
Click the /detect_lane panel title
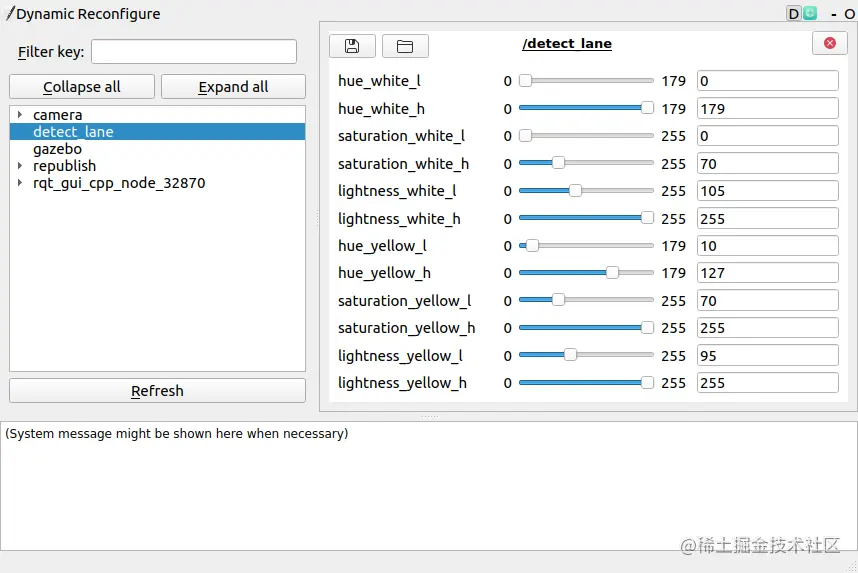[567, 44]
